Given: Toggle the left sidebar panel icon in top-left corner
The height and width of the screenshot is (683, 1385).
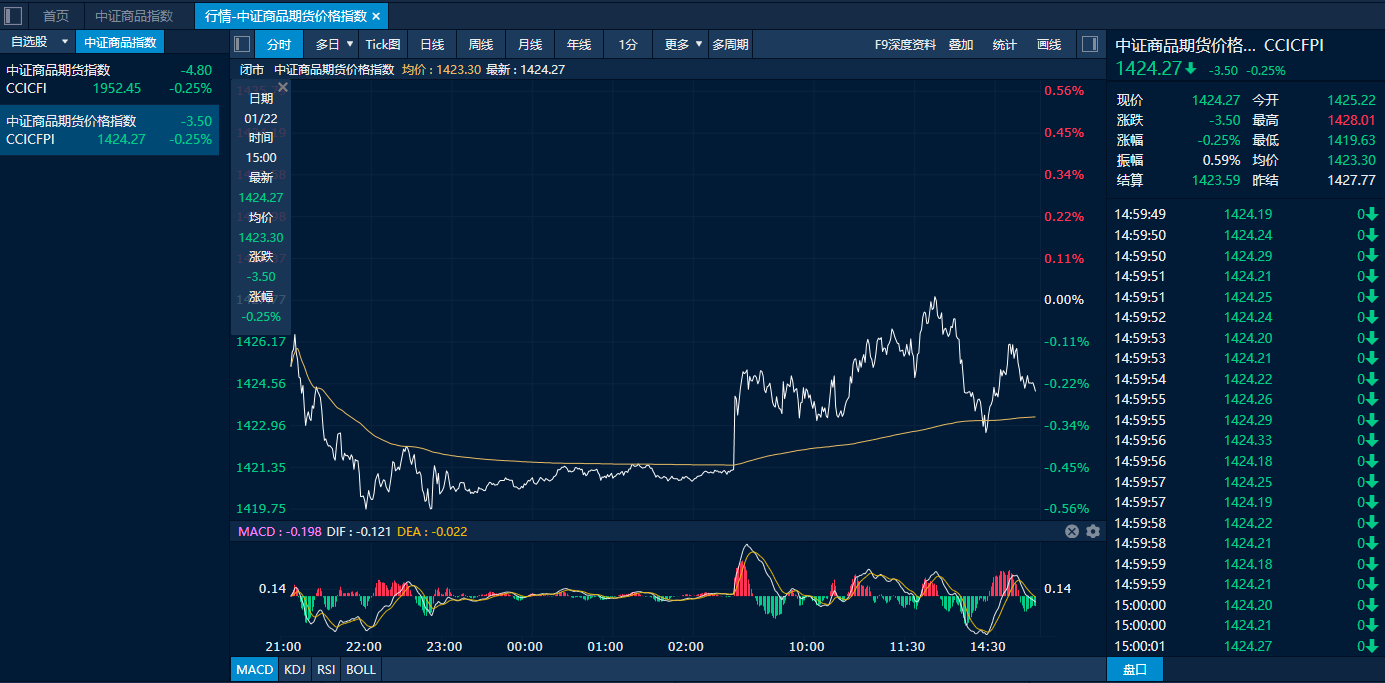Looking at the screenshot, I should coord(13,16).
